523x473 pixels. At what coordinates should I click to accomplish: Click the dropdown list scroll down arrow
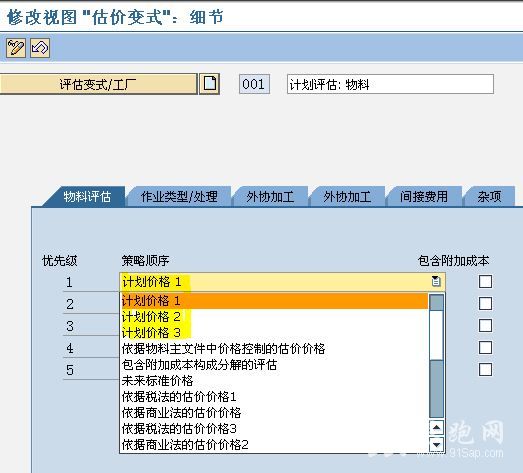point(436,444)
